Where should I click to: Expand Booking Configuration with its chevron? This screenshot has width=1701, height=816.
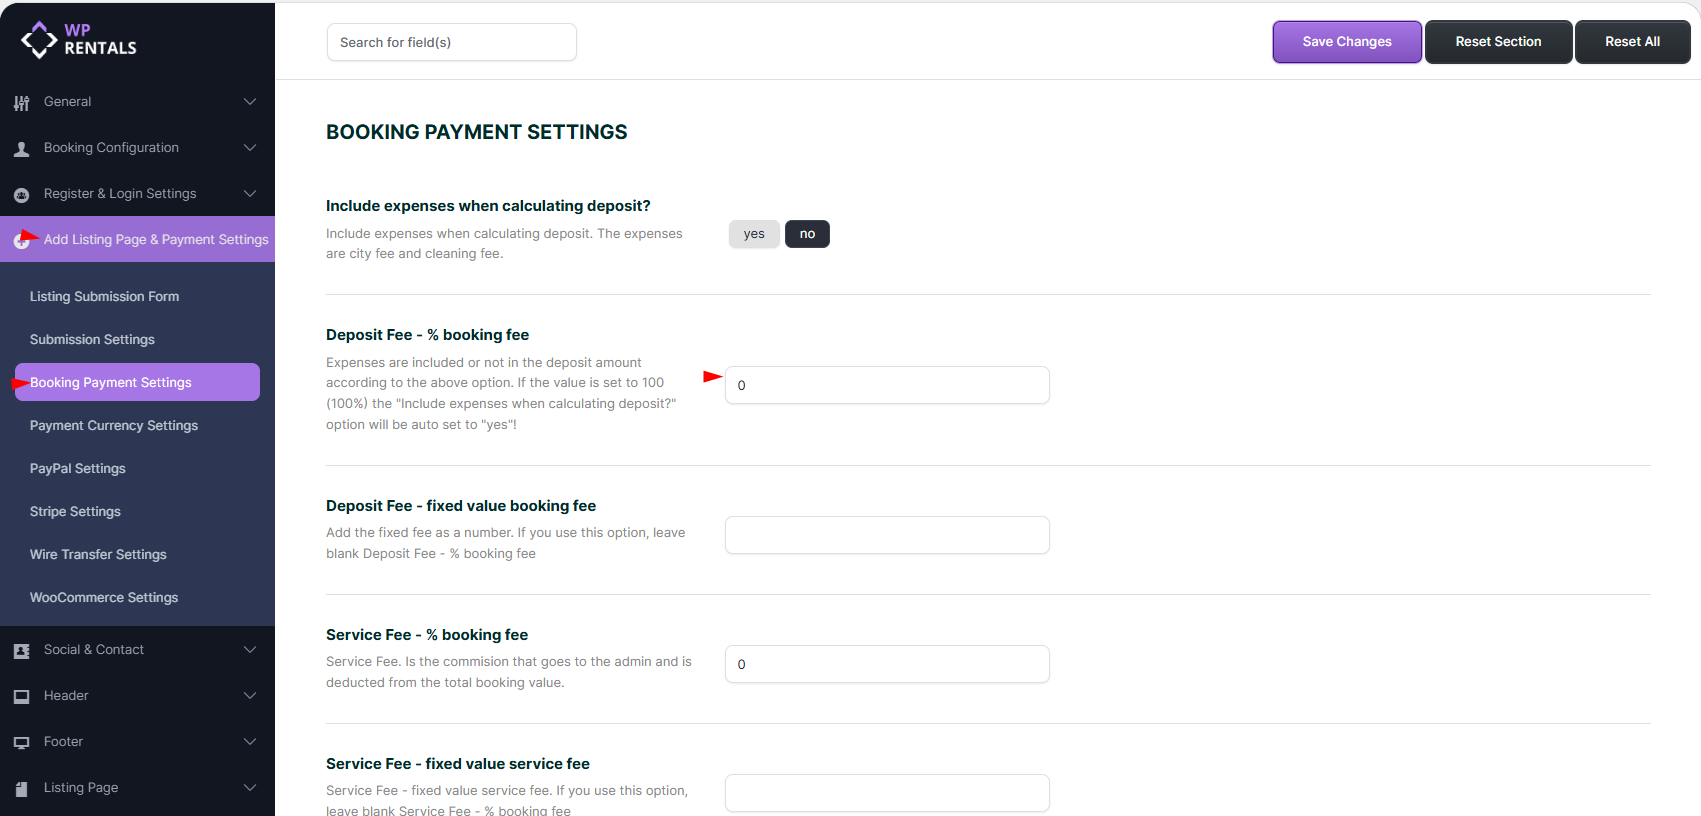click(x=250, y=148)
